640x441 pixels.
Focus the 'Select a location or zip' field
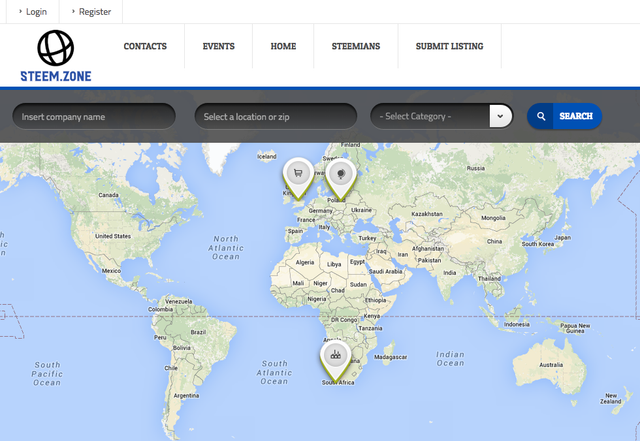[x=276, y=116]
